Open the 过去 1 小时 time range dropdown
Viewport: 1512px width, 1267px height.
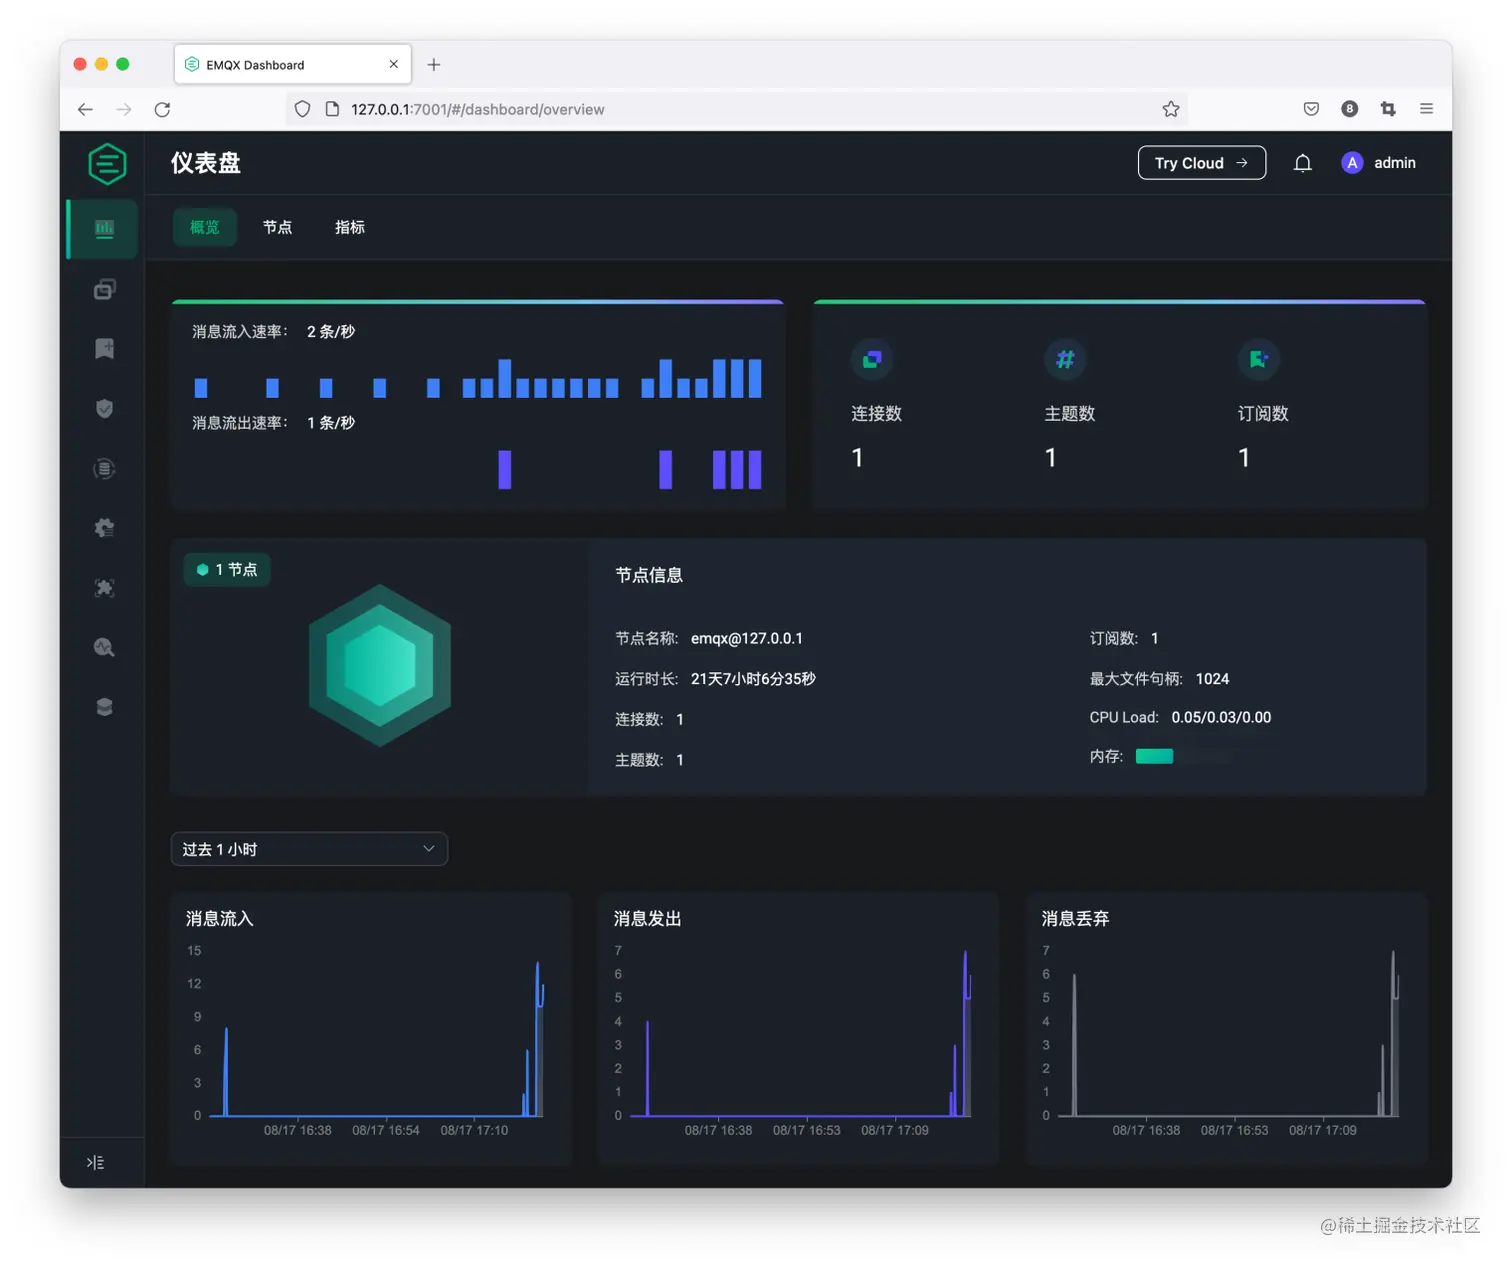tap(309, 848)
